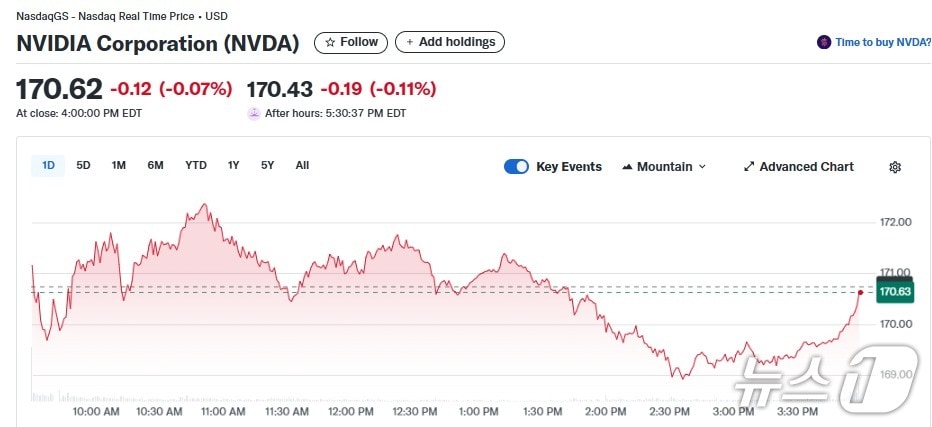Click the star icon in Follow
Image resolution: width=932 pixels, height=427 pixels.
coord(330,42)
